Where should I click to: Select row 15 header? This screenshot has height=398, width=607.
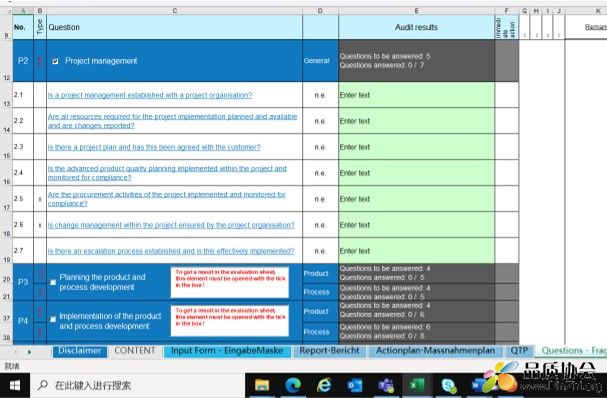tap(6, 147)
